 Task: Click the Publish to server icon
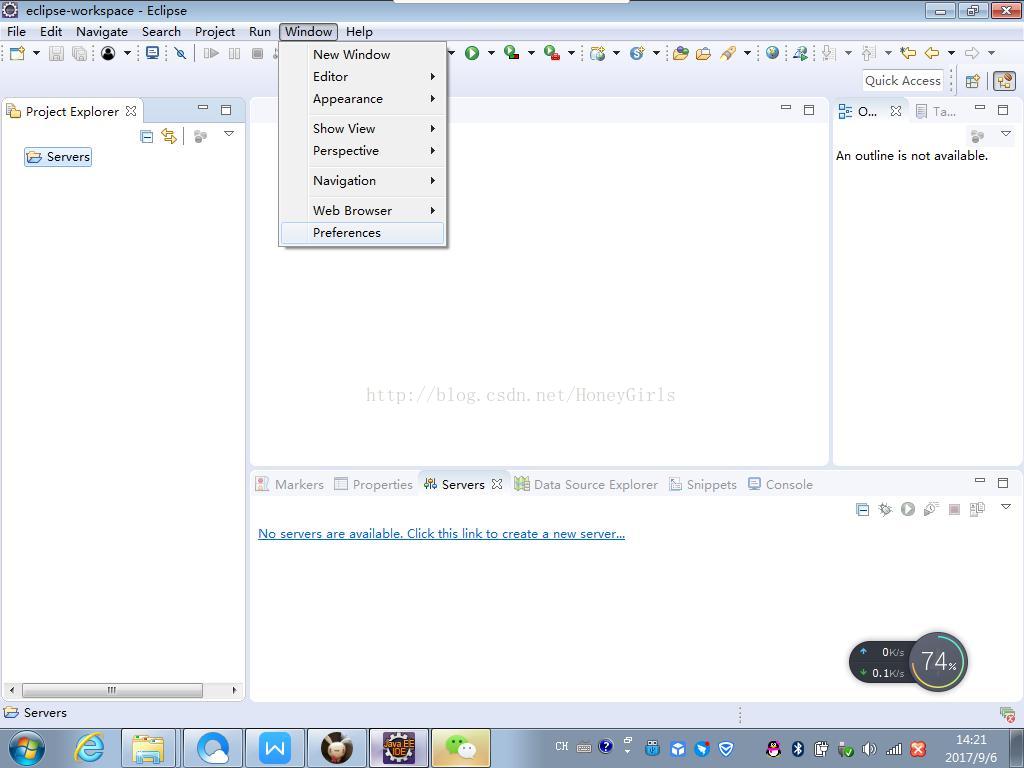pos(977,509)
